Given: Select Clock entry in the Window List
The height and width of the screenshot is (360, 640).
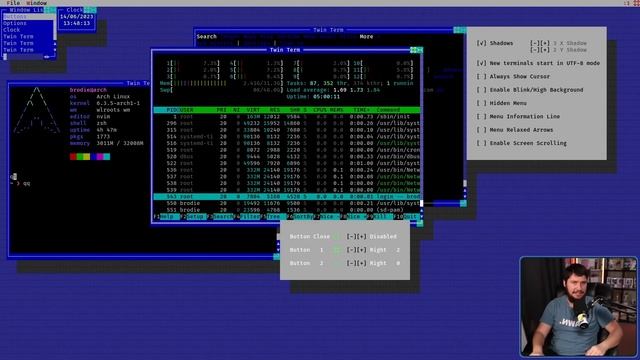Looking at the screenshot, I should click(x=11, y=30).
